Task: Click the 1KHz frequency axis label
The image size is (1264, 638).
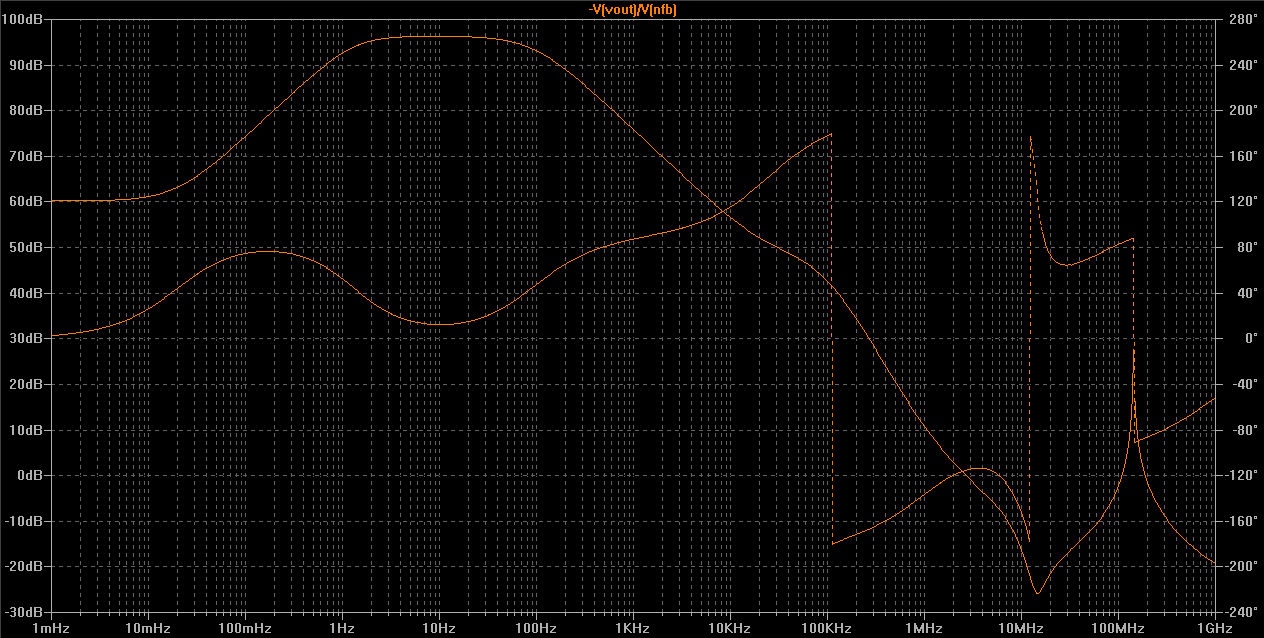Action: click(x=633, y=628)
